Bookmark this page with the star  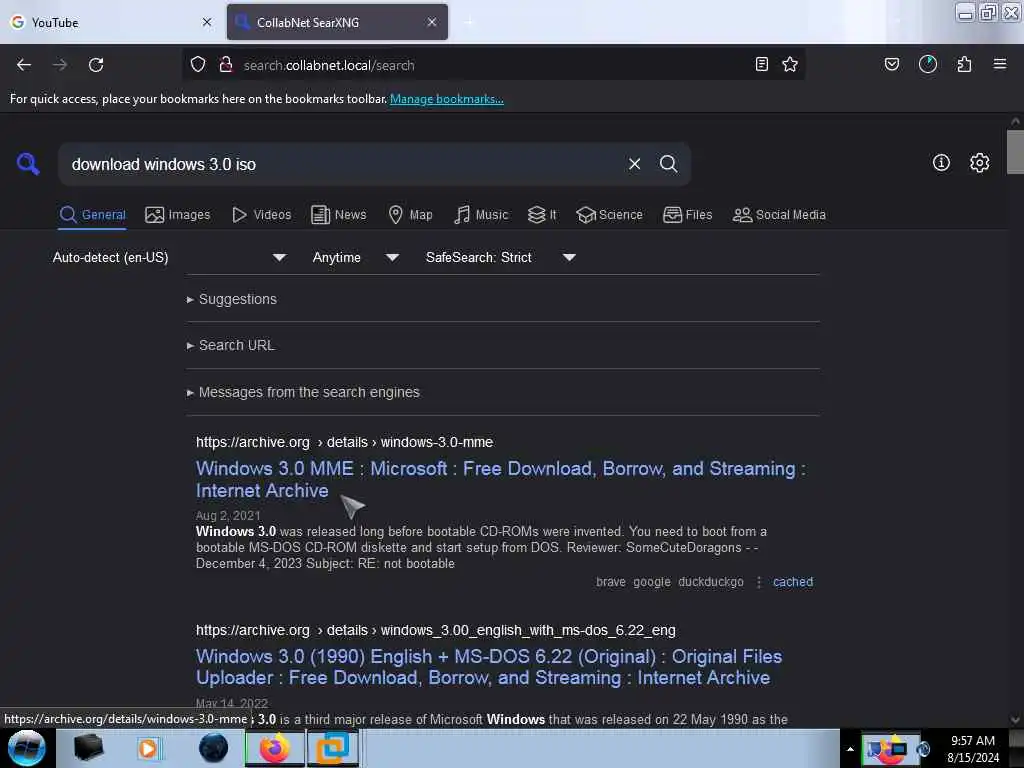[x=790, y=64]
